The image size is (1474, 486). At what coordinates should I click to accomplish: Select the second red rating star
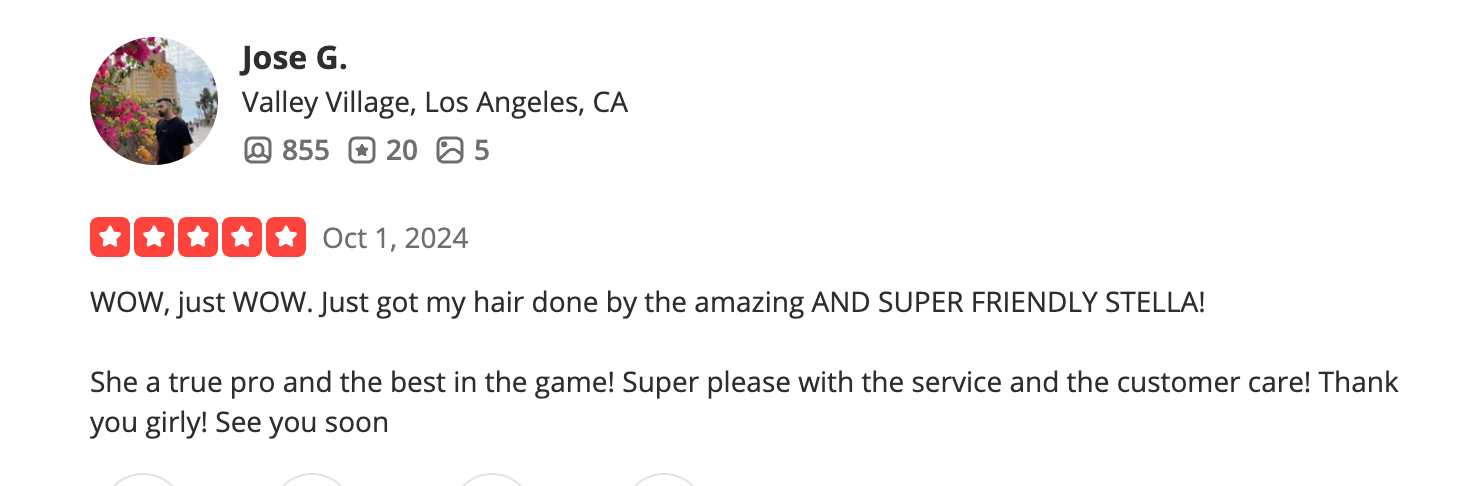click(154, 237)
